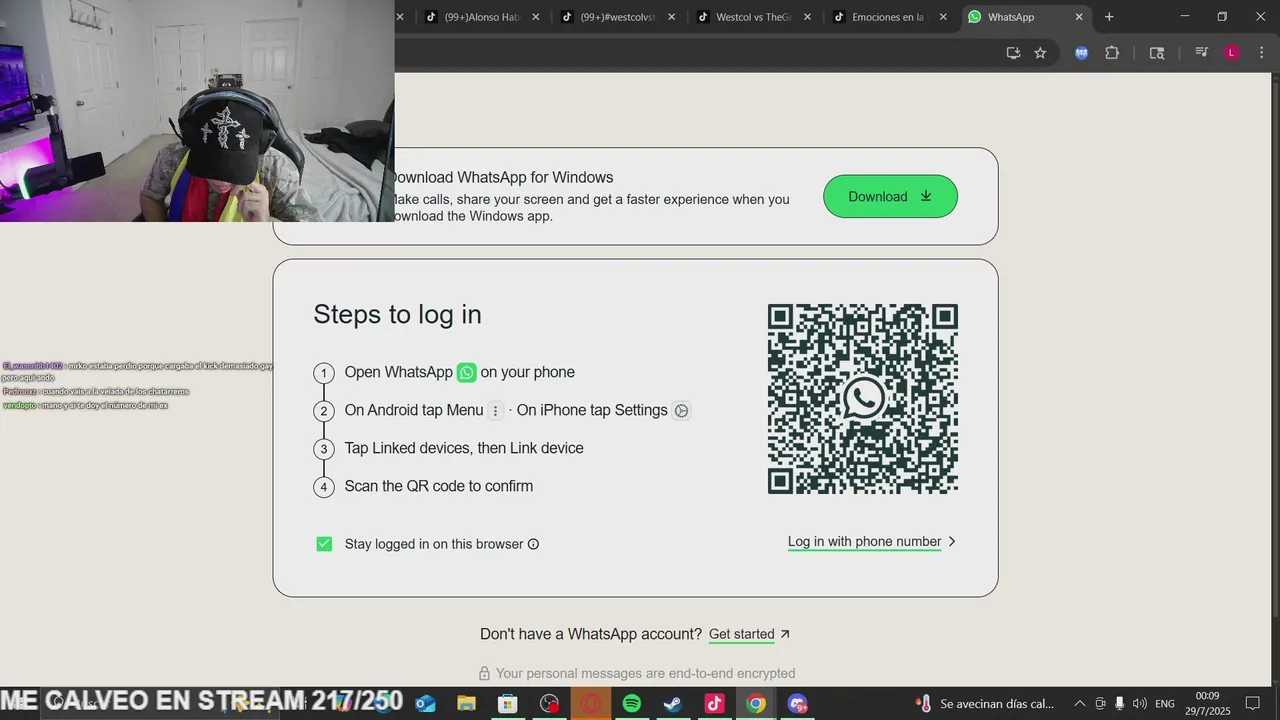Viewport: 1280px width, 720px height.
Task: Uncheck 'Stay logged in on this browser'
Action: (324, 544)
